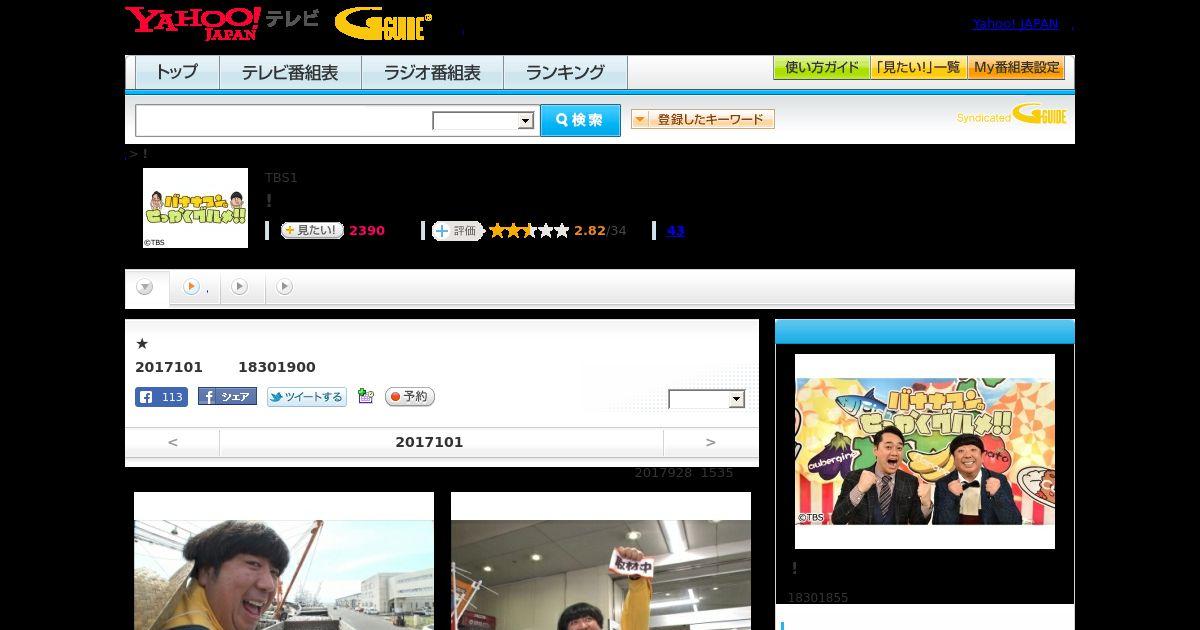The width and height of the screenshot is (1200, 630).
Task: Click the TBS1 channel text
Action: pyautogui.click(x=281, y=178)
